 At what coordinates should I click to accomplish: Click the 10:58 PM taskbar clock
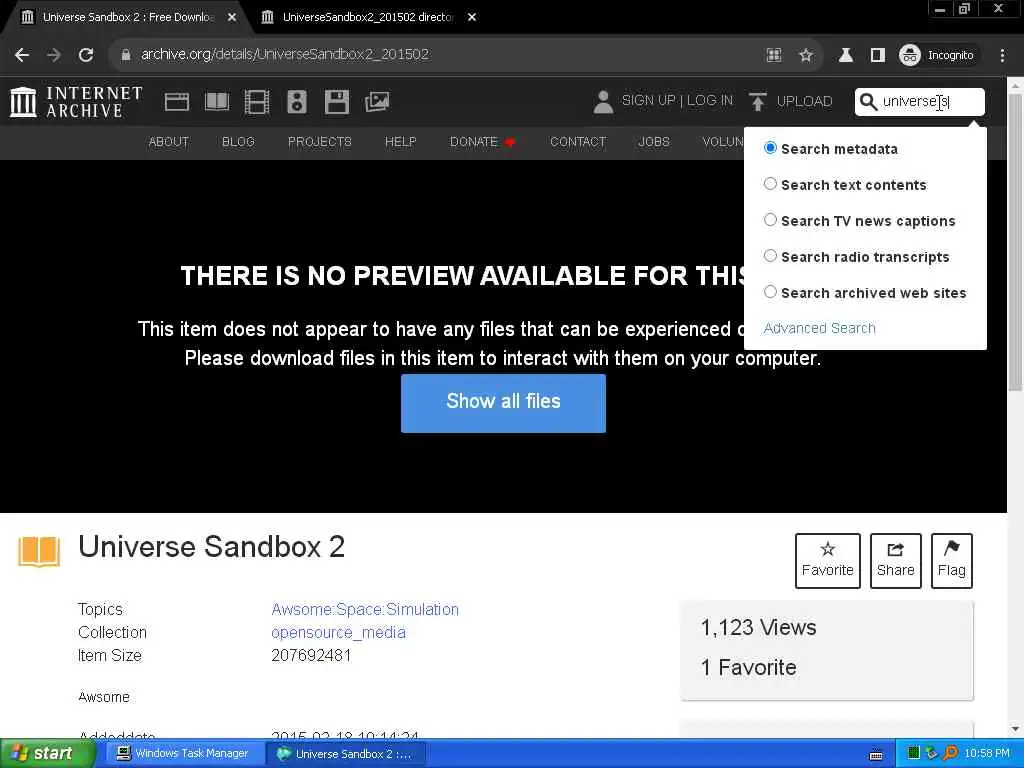click(x=987, y=754)
